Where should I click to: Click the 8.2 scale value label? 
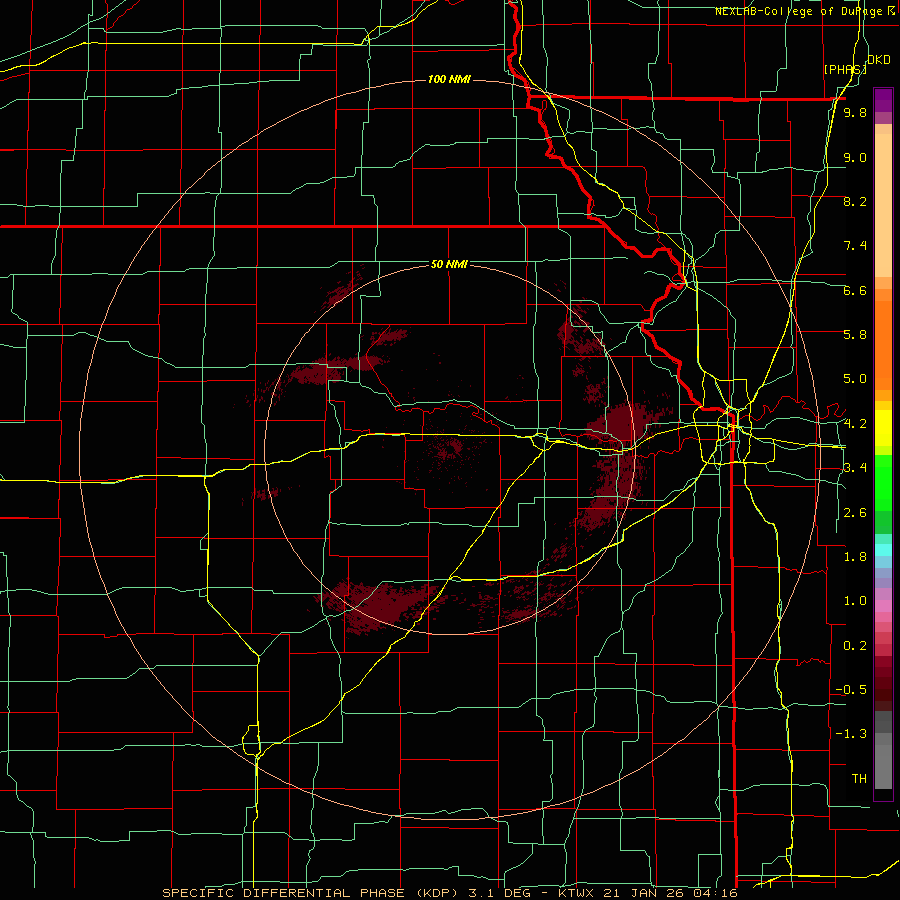[x=855, y=201]
